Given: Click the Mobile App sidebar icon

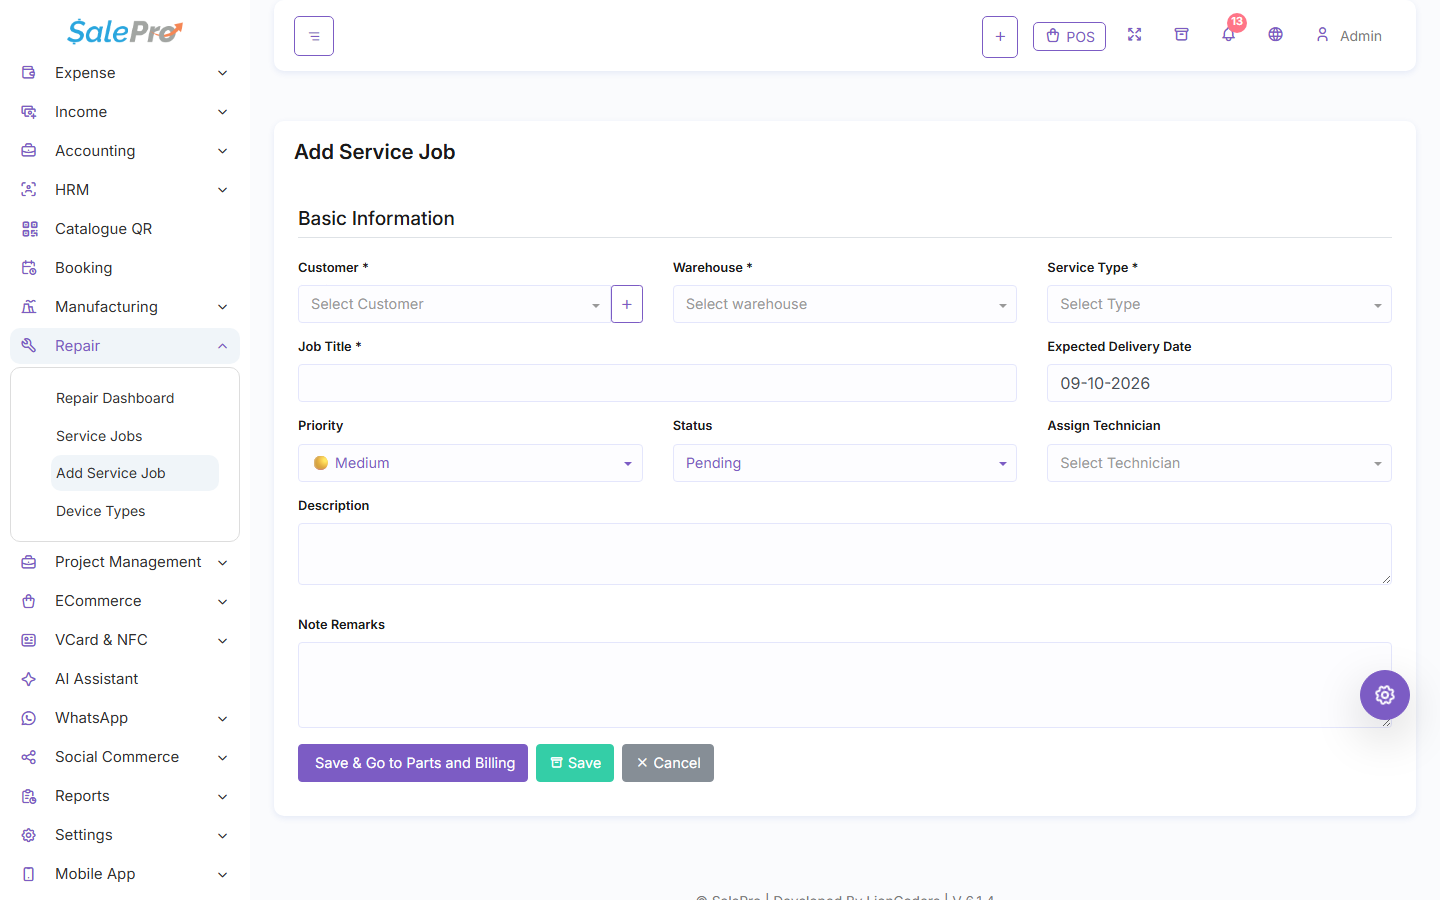Looking at the screenshot, I should point(29,874).
